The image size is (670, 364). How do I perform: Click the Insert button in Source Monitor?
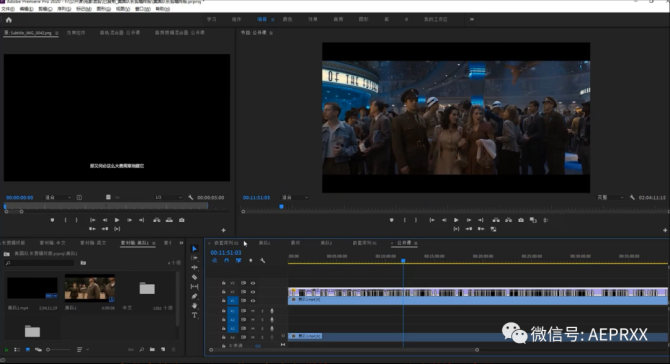(157, 220)
